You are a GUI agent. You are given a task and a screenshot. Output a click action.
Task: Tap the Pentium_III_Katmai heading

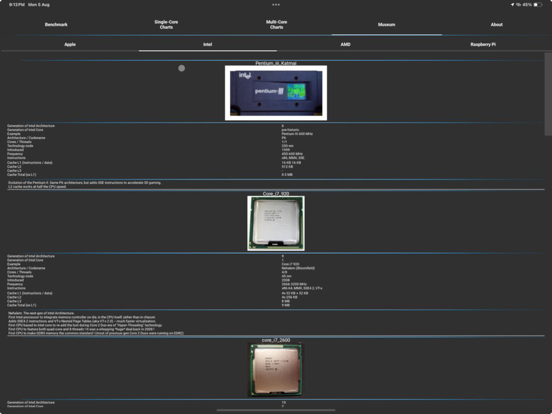click(276, 63)
